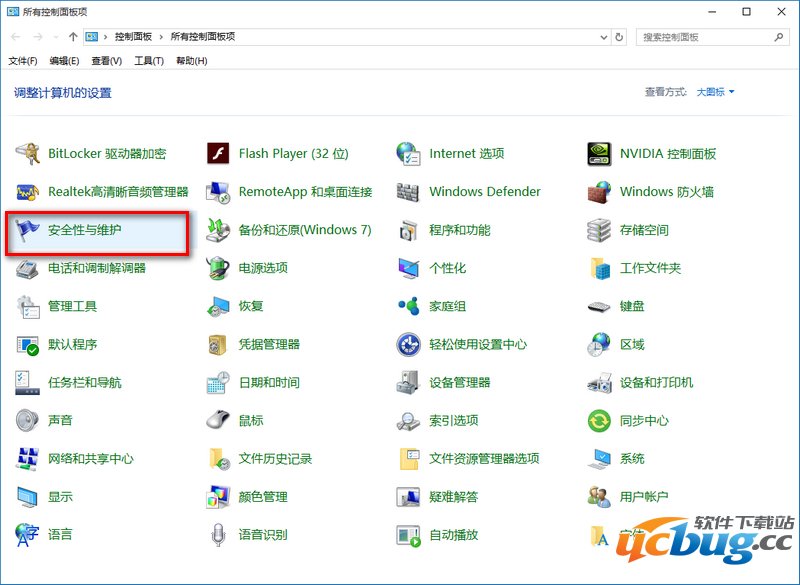Expand the 大图标 view mode dropdown
Image resolution: width=800 pixels, height=585 pixels.
(x=716, y=92)
